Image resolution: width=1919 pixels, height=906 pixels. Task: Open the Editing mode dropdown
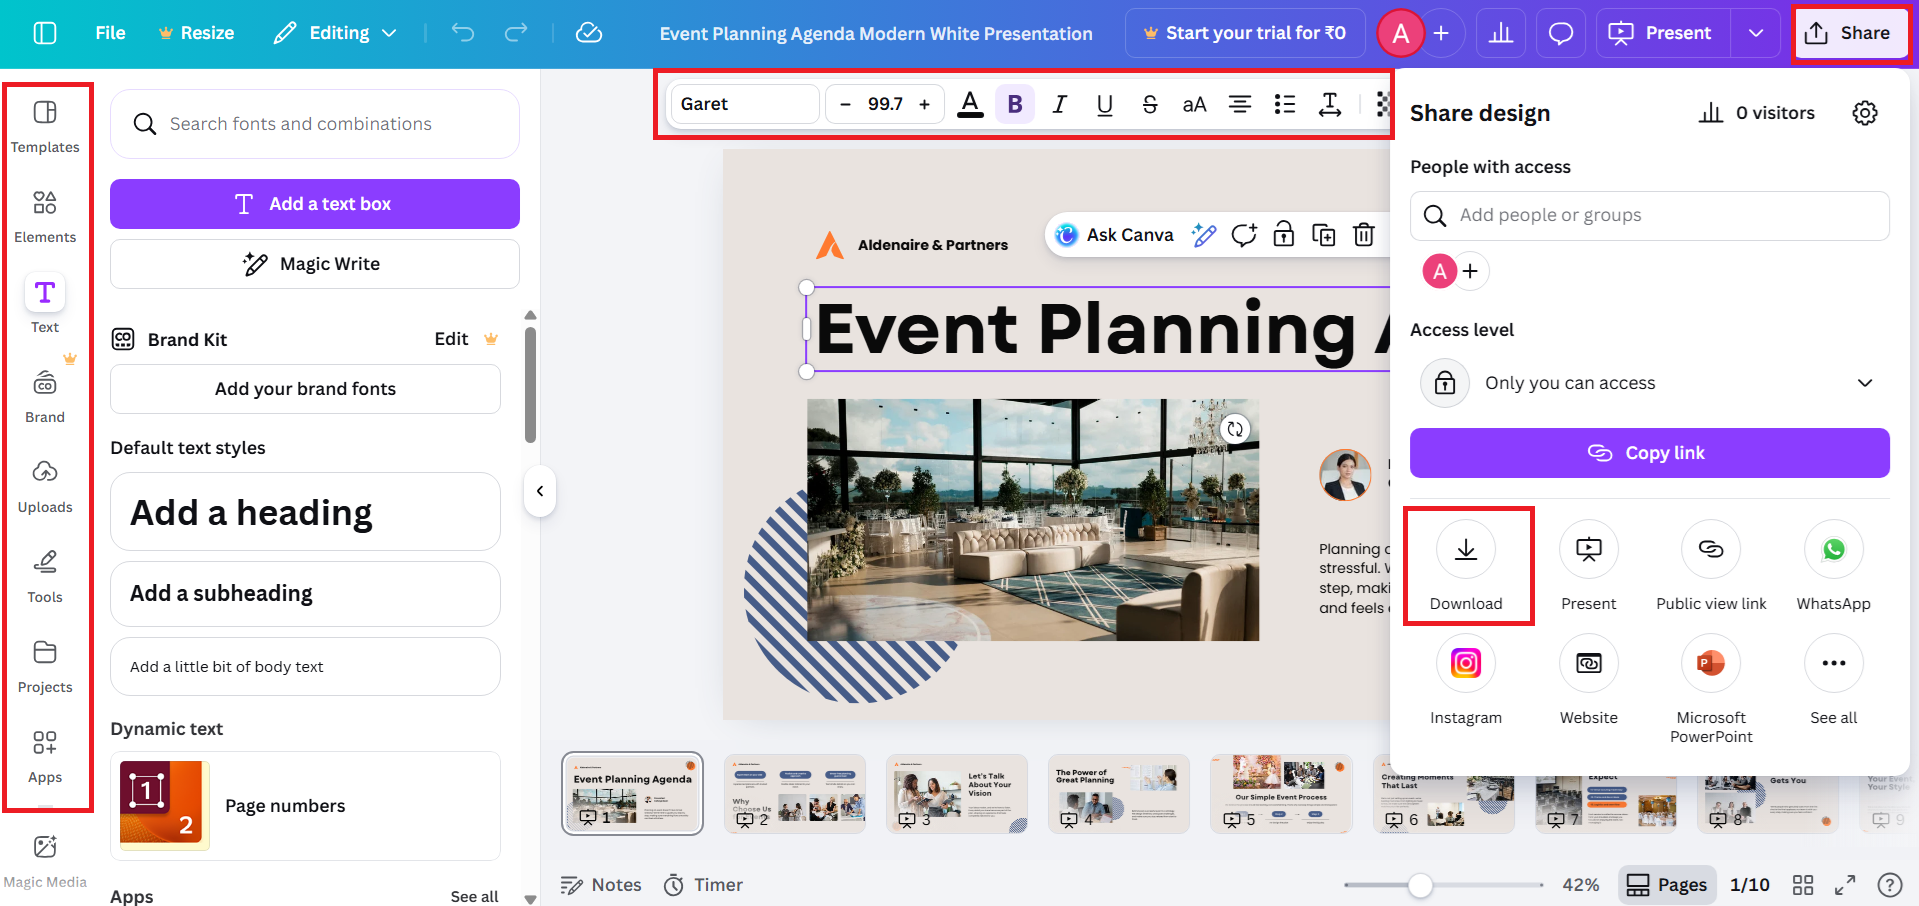(x=334, y=32)
